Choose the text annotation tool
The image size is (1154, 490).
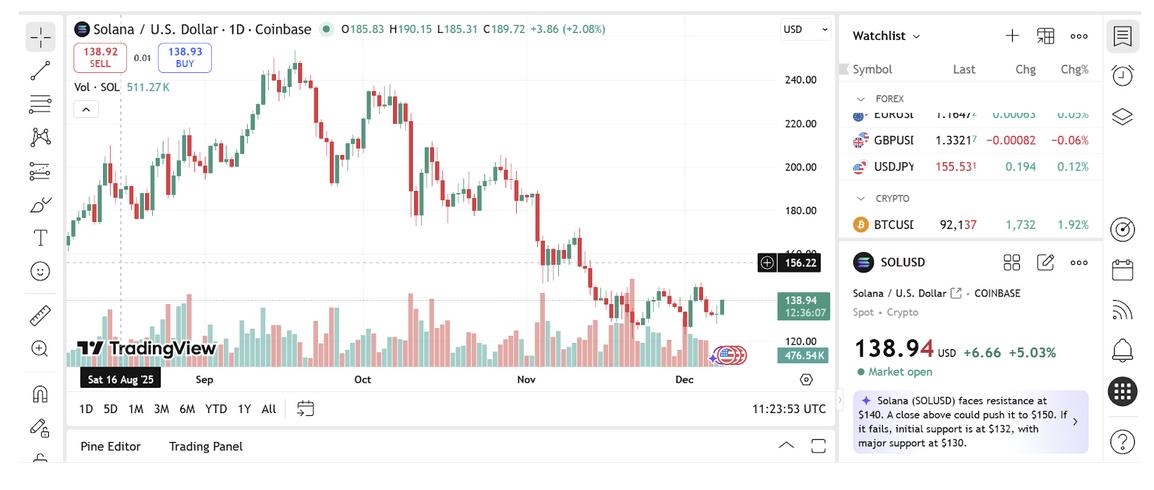coord(40,237)
